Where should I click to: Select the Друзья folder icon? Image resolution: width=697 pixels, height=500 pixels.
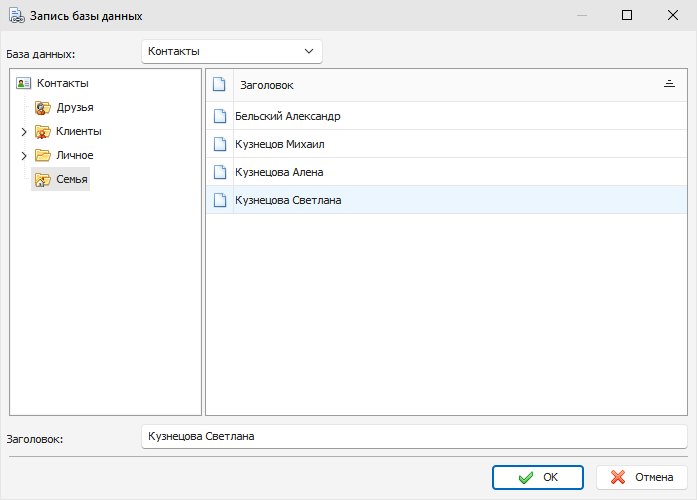click(x=43, y=108)
